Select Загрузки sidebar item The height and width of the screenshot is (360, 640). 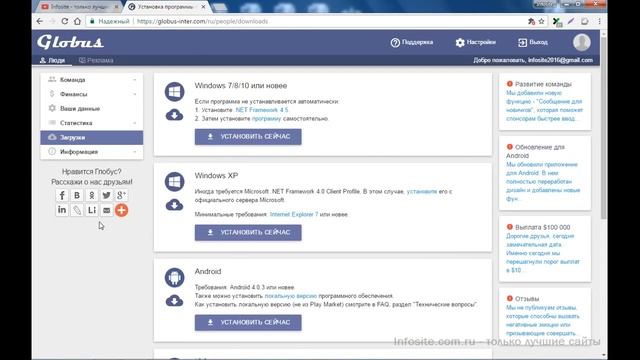[x=91, y=138]
